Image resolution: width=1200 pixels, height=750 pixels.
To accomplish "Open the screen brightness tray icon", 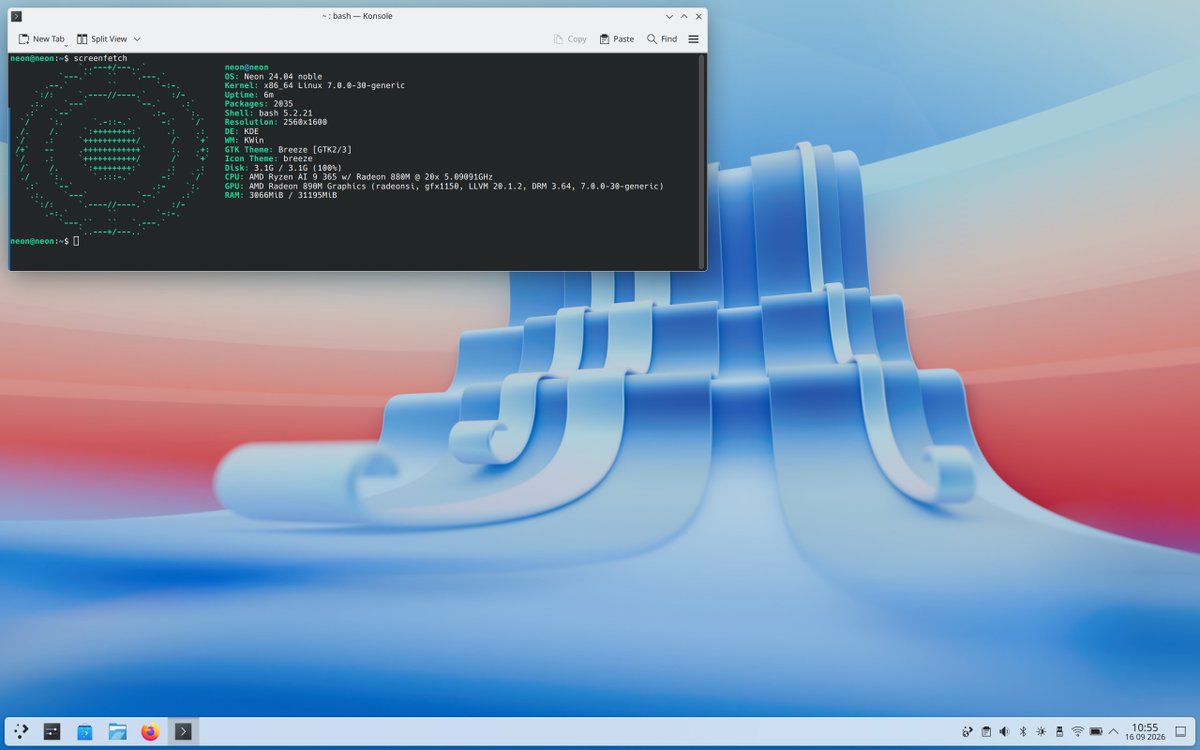I will click(1041, 732).
